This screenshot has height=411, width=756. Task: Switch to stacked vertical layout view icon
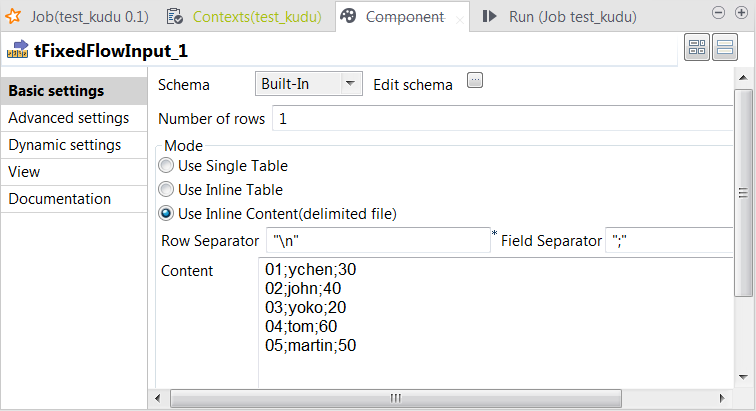[724, 49]
